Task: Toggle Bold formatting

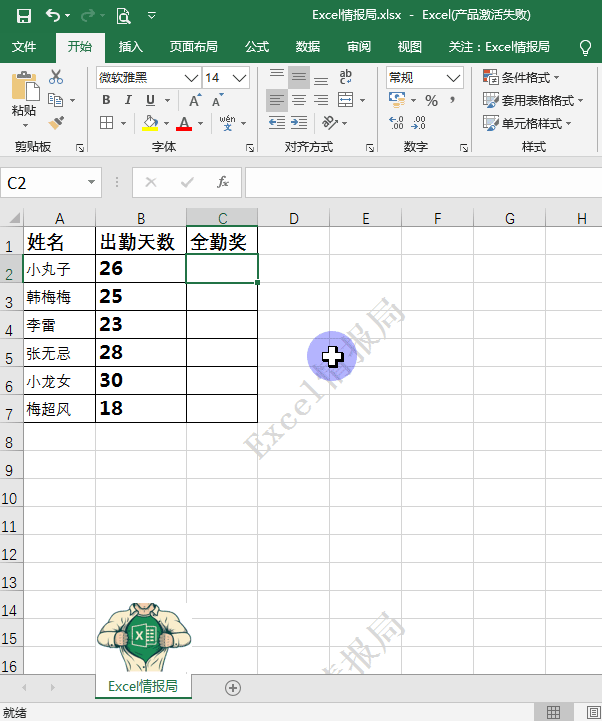Action: [x=107, y=100]
